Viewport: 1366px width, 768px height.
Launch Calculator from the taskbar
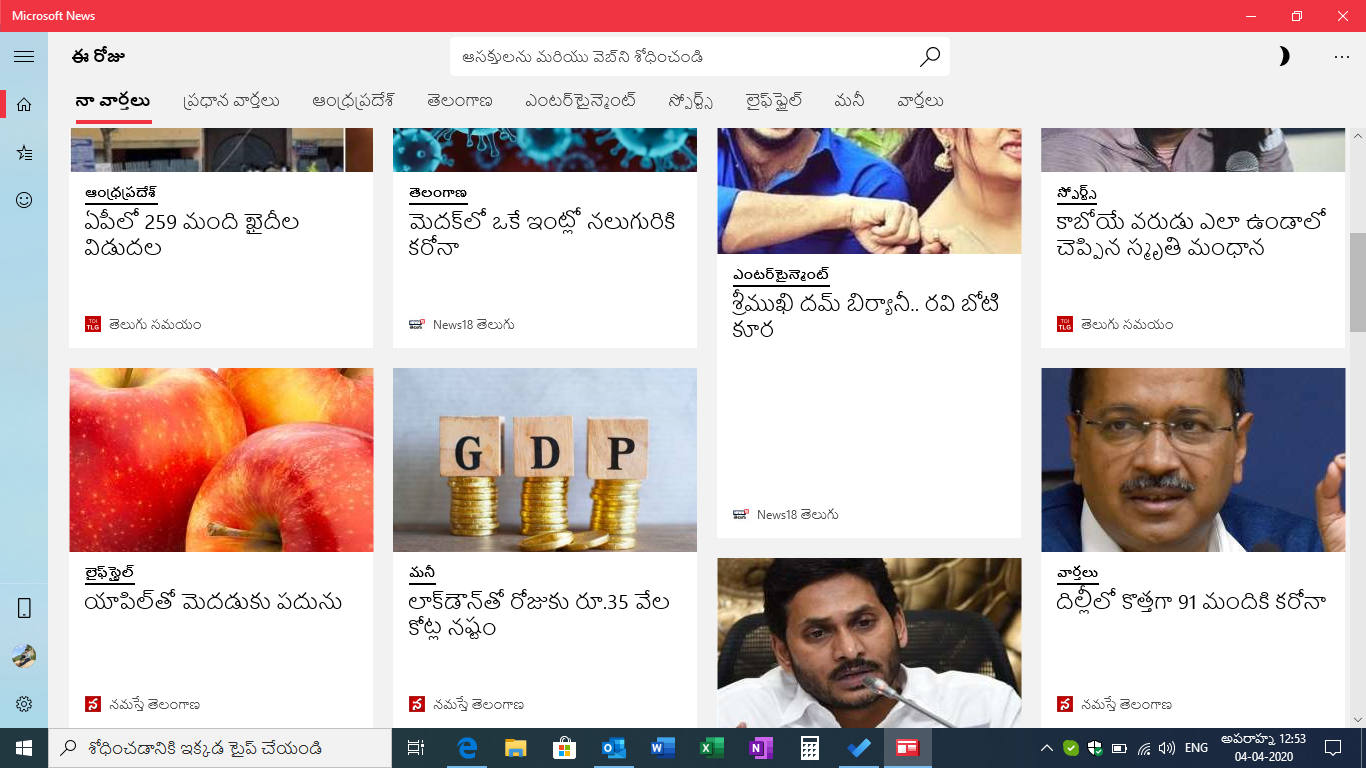point(808,747)
